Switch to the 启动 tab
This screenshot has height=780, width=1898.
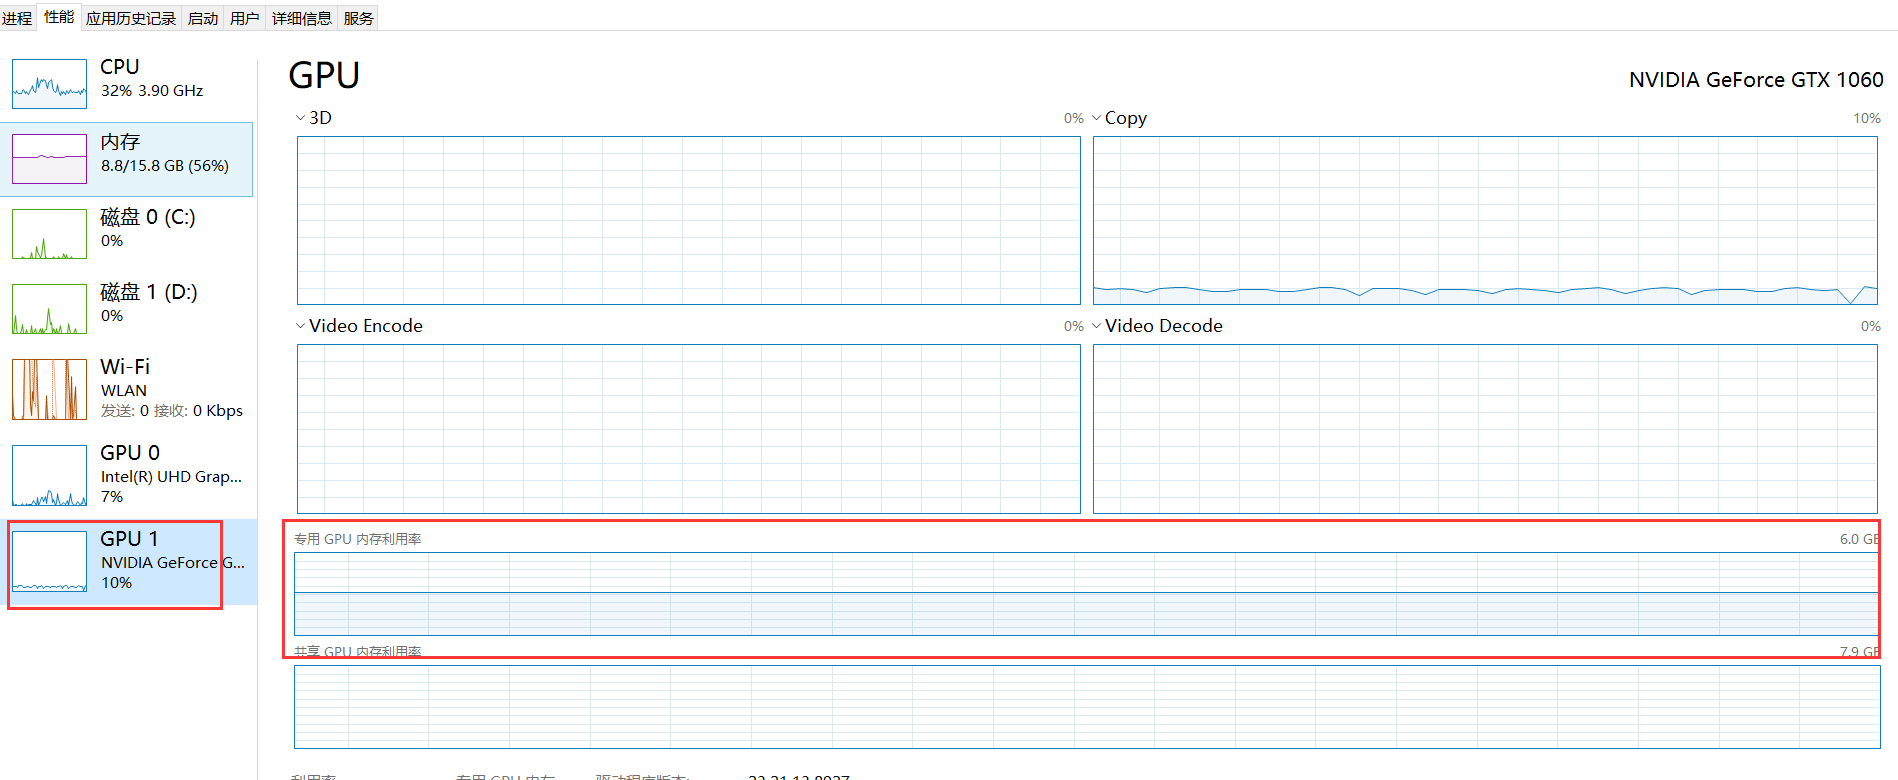203,18
